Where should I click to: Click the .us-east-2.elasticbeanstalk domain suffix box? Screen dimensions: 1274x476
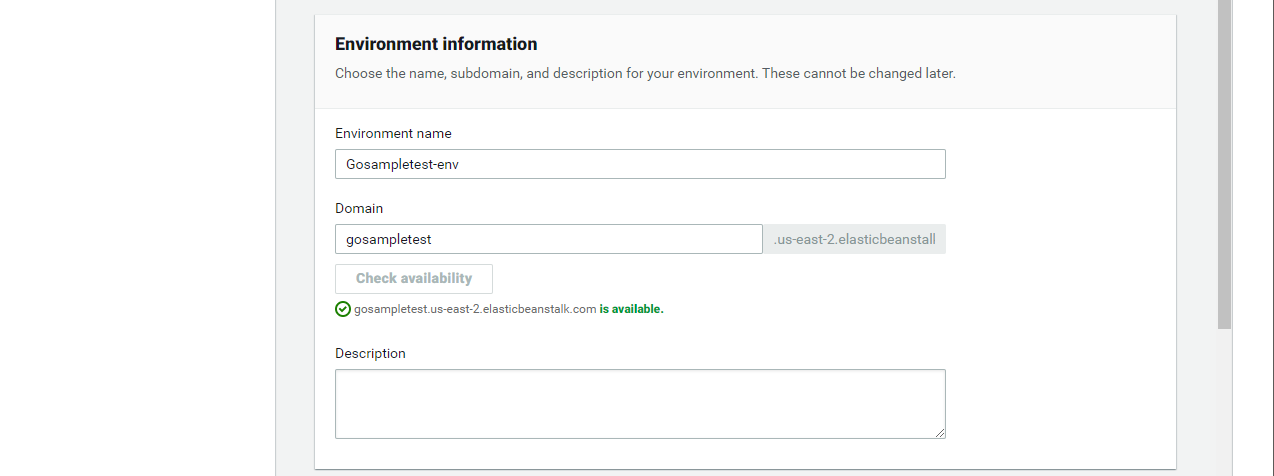[855, 239]
